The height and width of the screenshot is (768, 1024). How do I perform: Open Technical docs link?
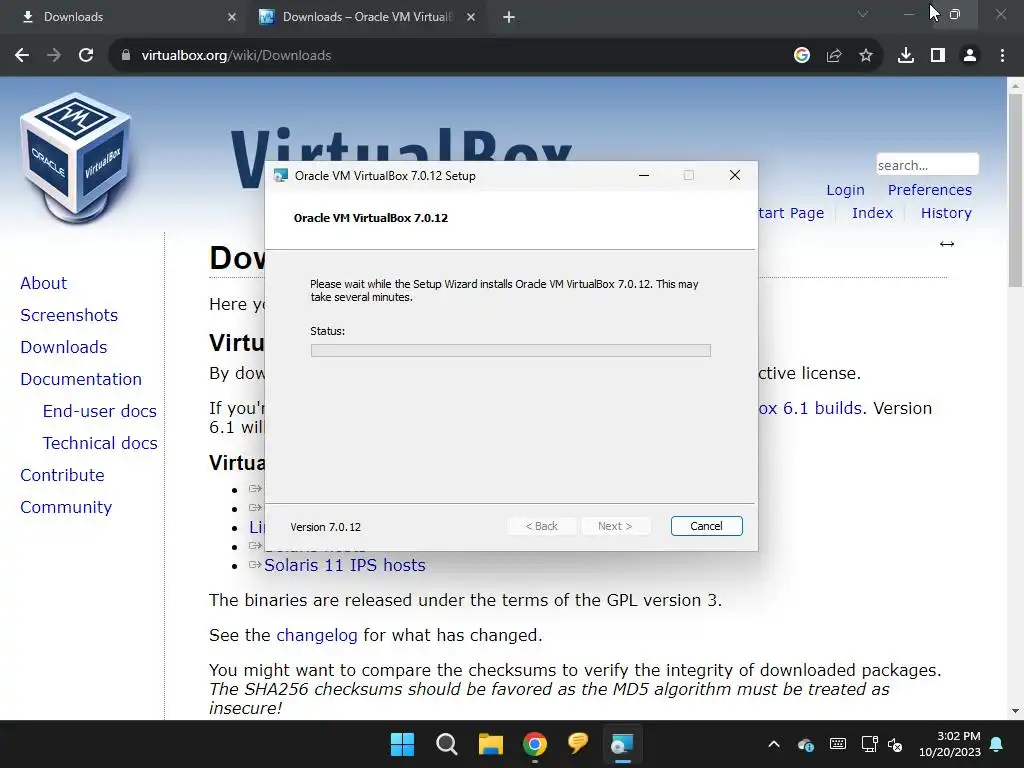(x=100, y=443)
